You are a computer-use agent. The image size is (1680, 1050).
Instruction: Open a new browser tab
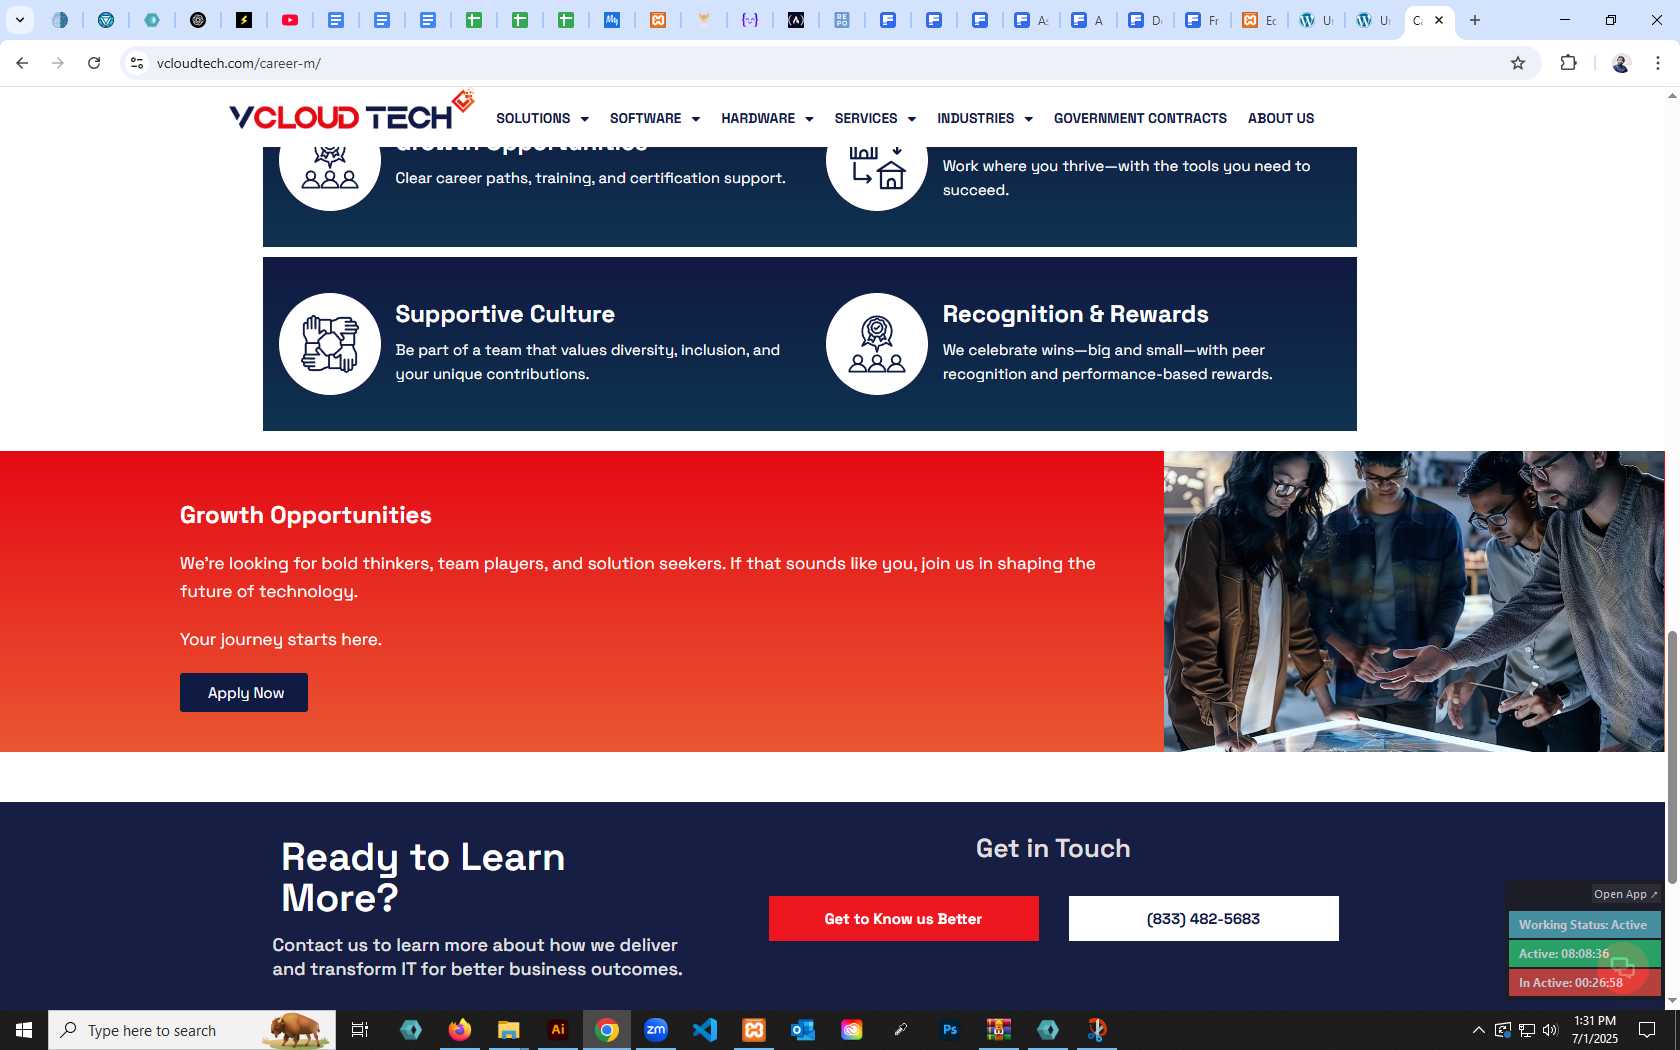[x=1475, y=20]
